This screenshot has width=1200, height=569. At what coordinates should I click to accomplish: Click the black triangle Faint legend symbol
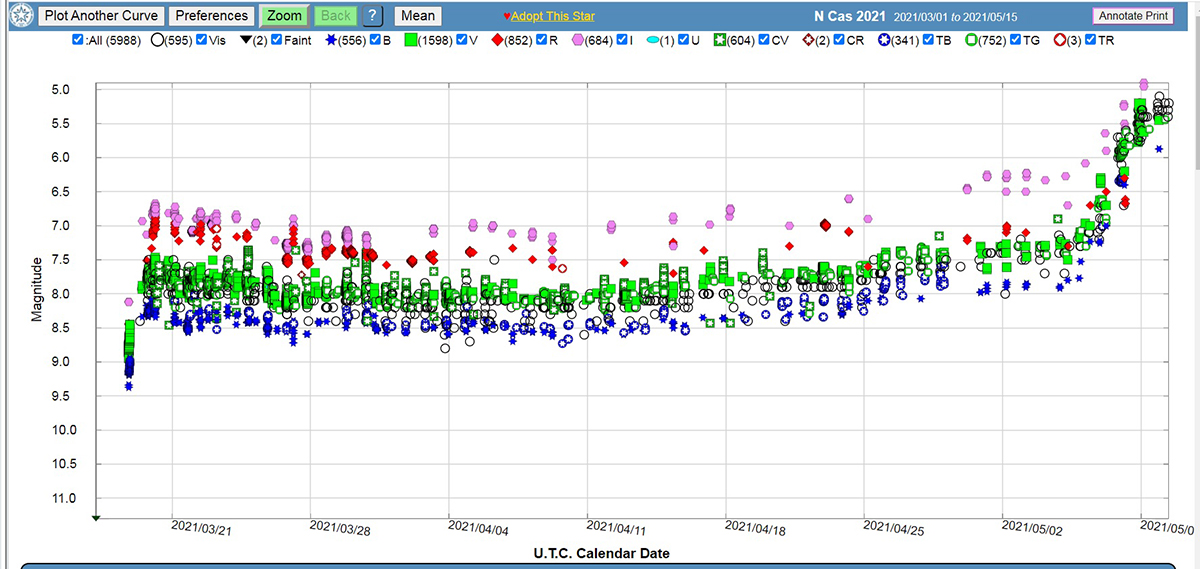point(246,41)
